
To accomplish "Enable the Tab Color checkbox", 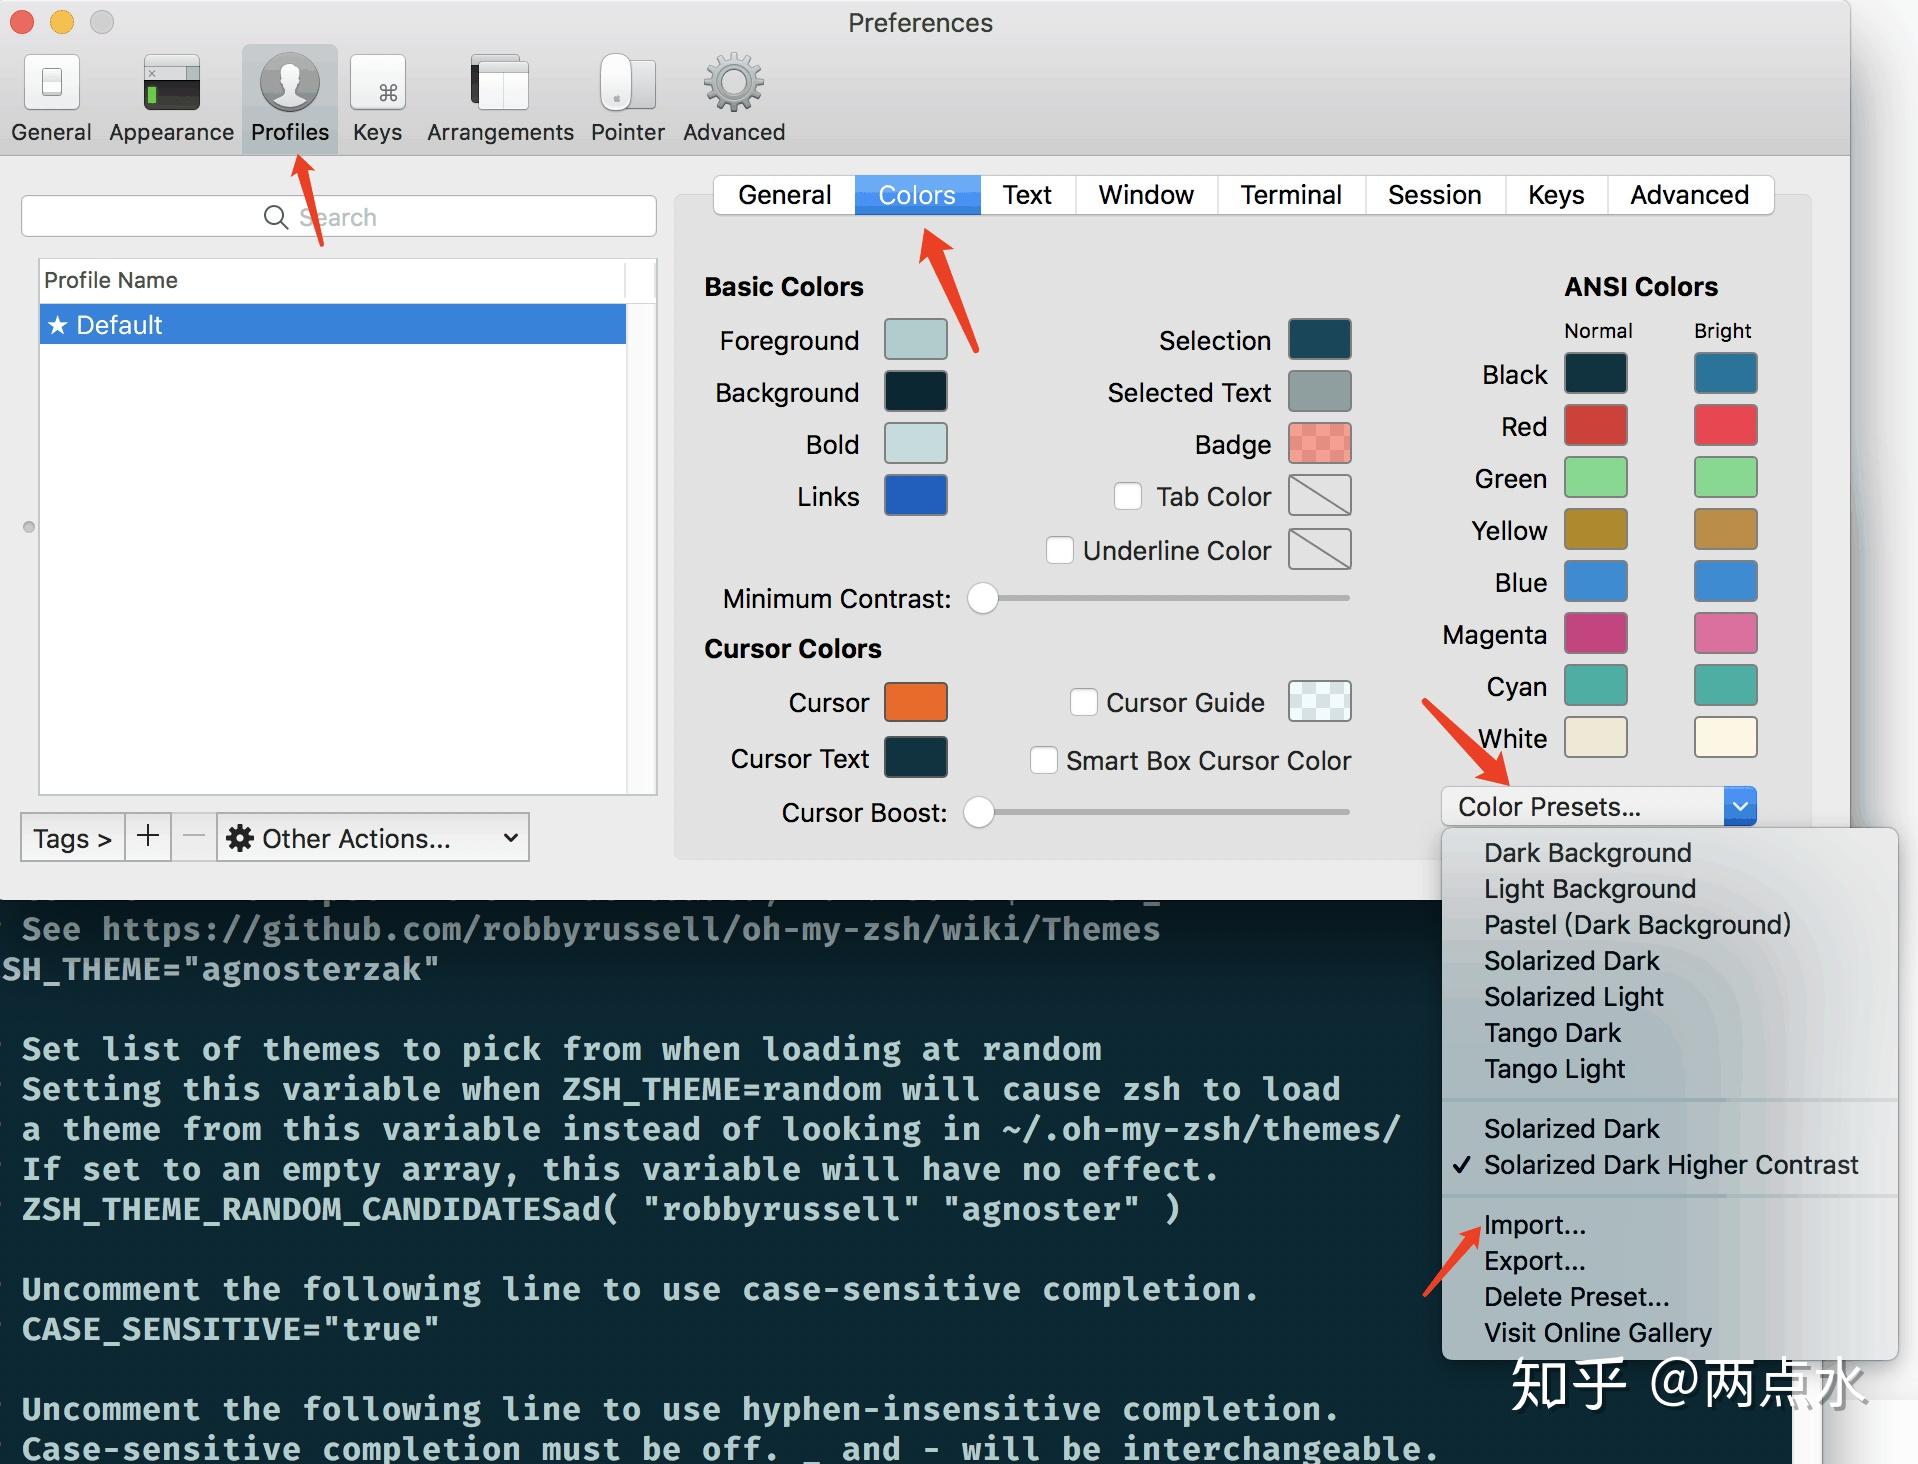I will (x=1128, y=495).
